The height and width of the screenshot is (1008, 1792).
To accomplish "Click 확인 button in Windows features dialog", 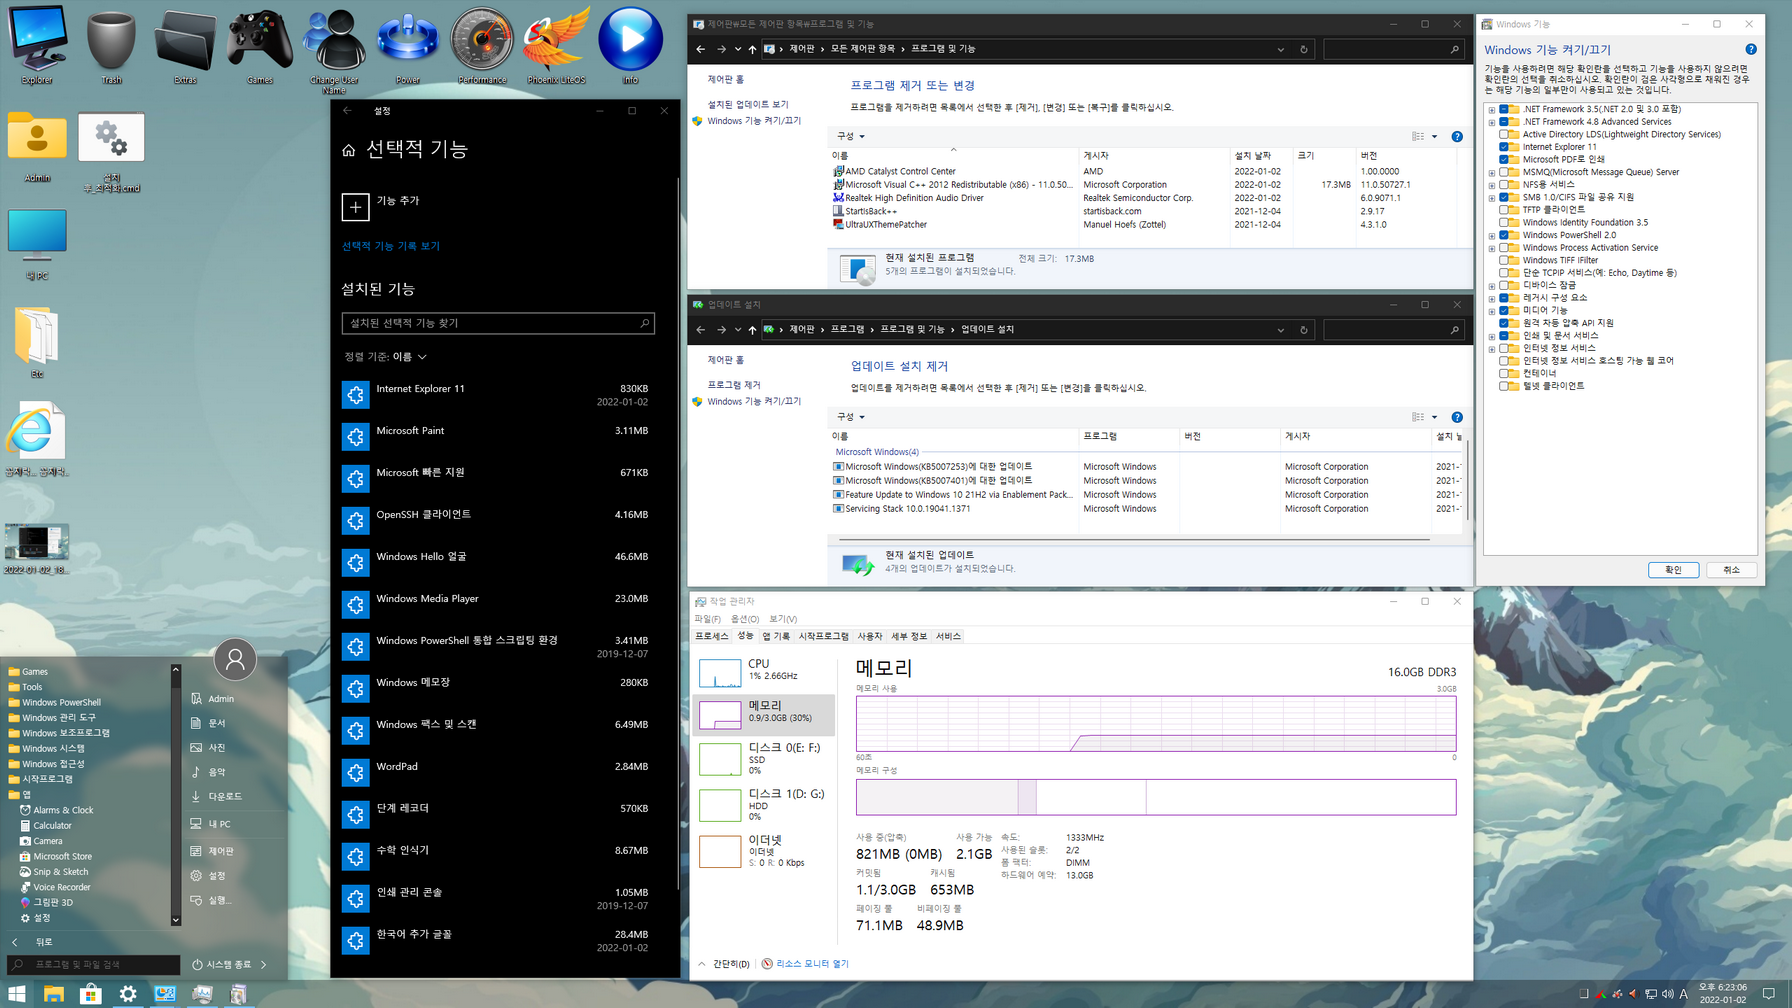I will (x=1673, y=570).
